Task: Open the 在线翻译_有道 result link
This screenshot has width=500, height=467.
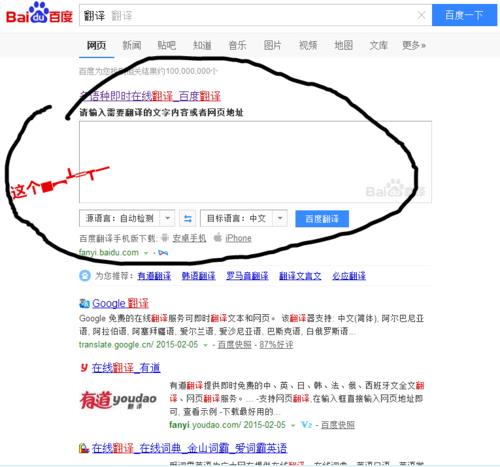Action: [126, 368]
